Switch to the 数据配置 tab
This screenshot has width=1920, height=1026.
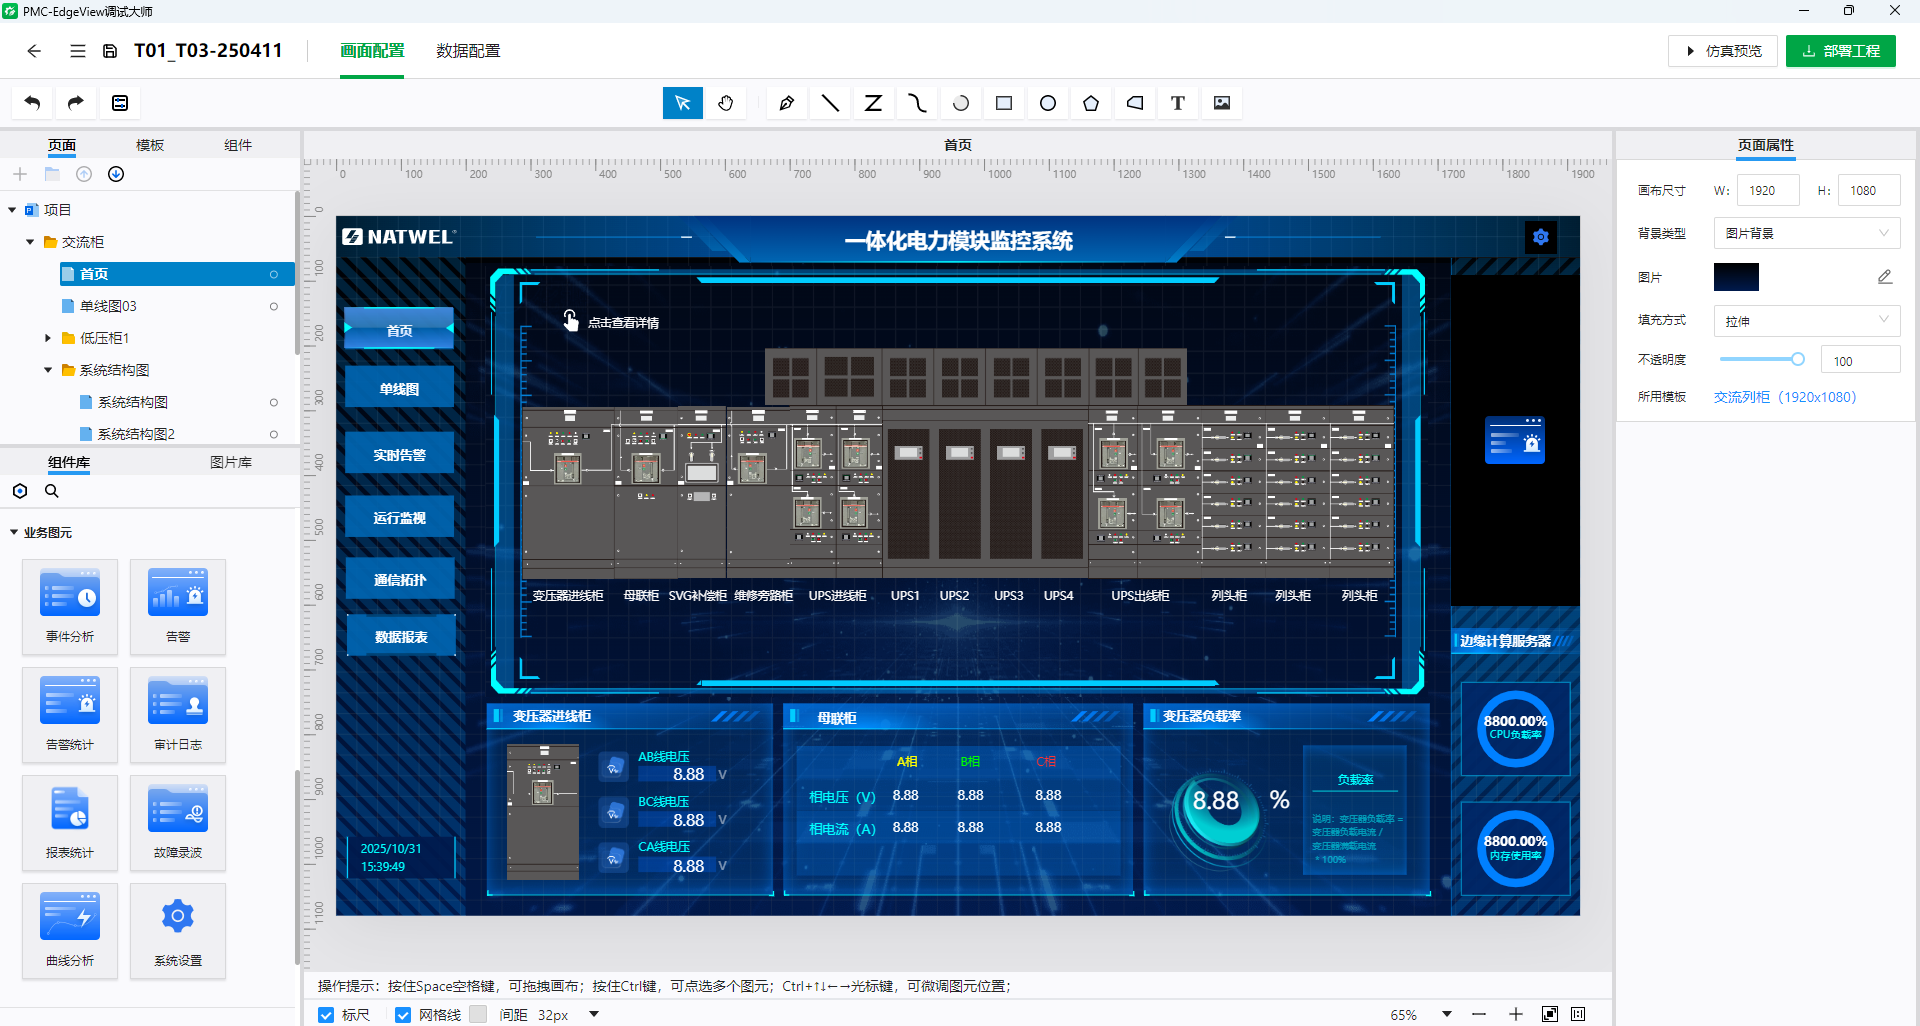pos(468,51)
